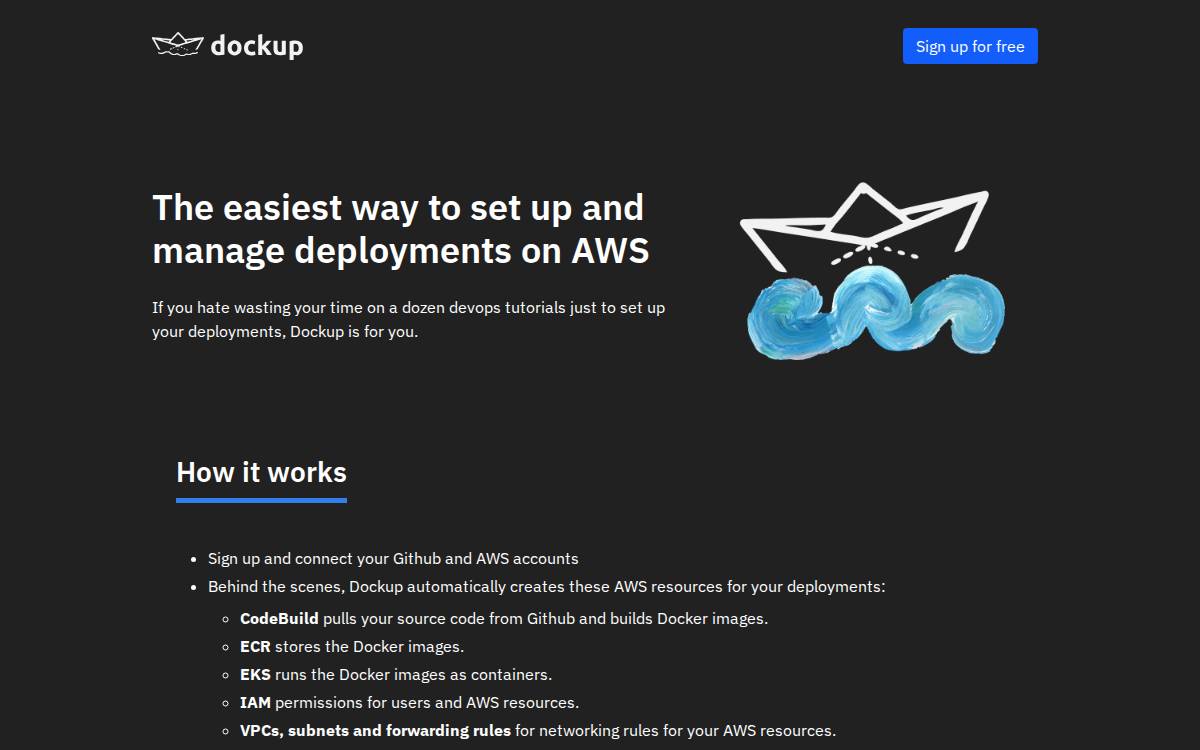
Task: Click the Dockup paper boat logo icon
Action: (178, 45)
